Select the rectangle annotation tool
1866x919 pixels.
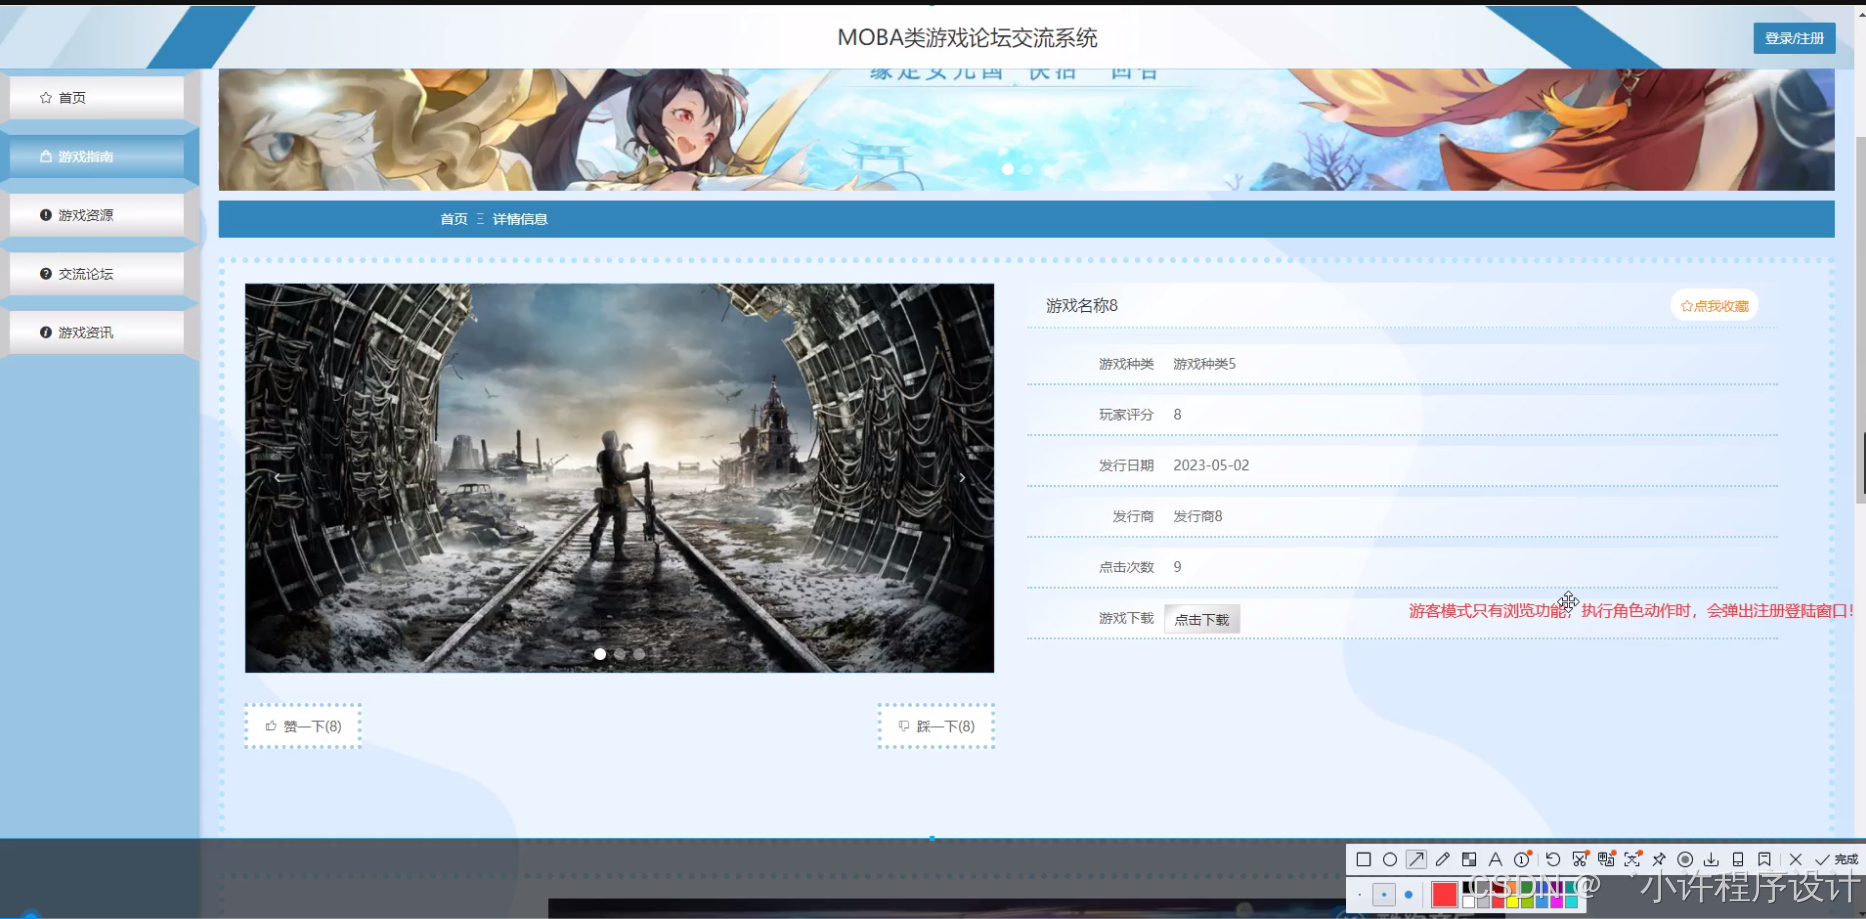click(1364, 860)
